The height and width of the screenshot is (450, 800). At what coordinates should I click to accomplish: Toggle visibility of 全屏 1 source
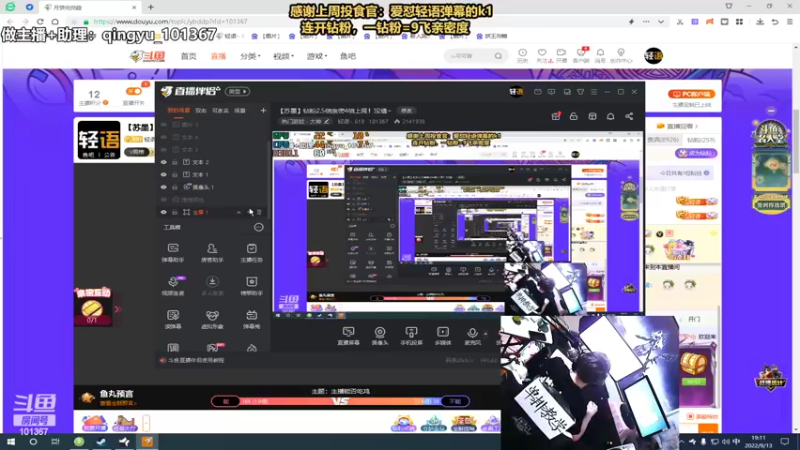(164, 212)
